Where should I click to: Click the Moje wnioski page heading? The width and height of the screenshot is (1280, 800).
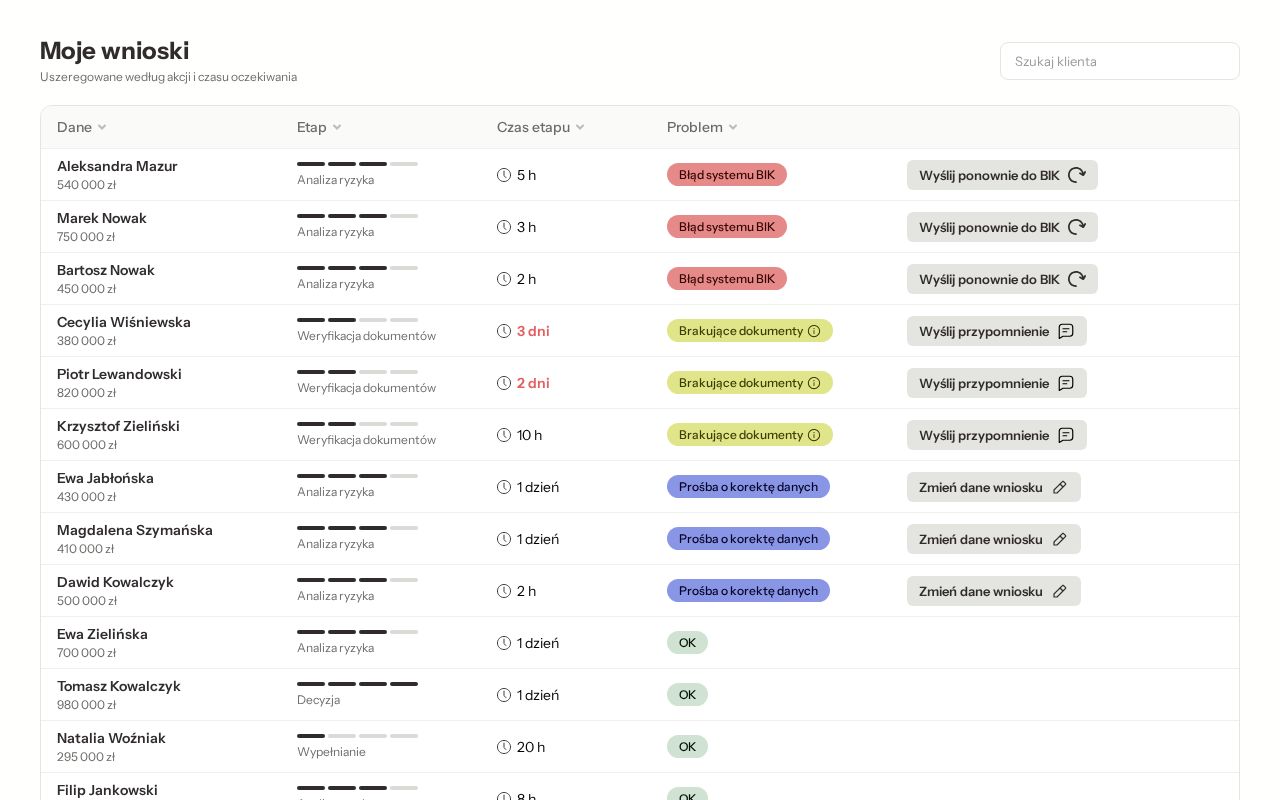click(115, 51)
